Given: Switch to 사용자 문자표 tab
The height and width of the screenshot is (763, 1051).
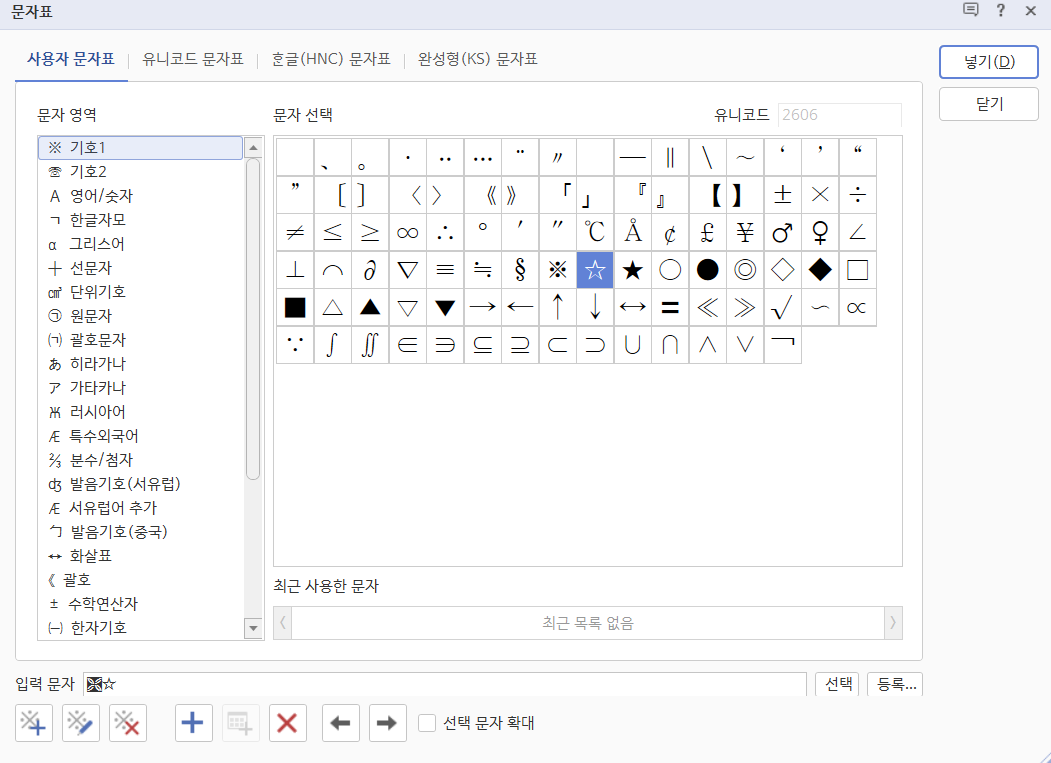Looking at the screenshot, I should [x=71, y=59].
